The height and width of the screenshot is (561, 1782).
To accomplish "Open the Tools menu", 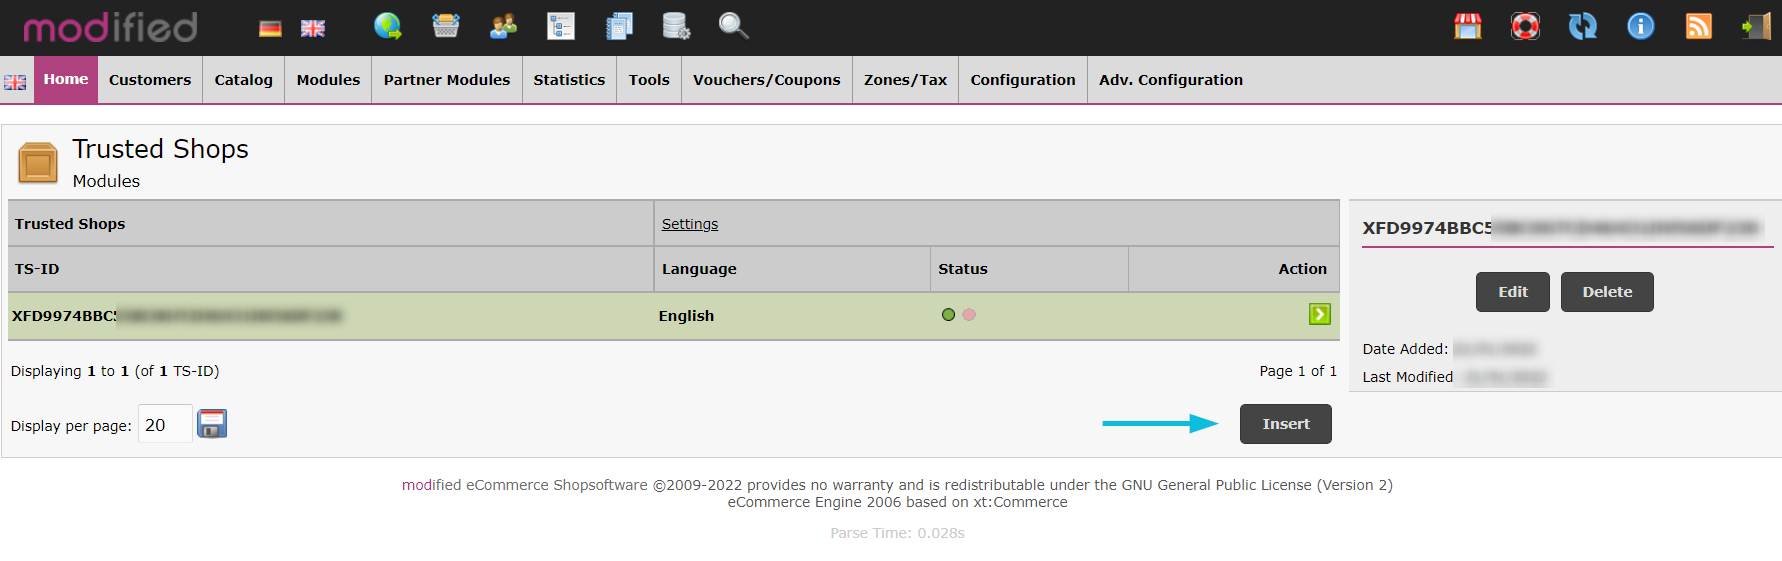I will (x=649, y=80).
